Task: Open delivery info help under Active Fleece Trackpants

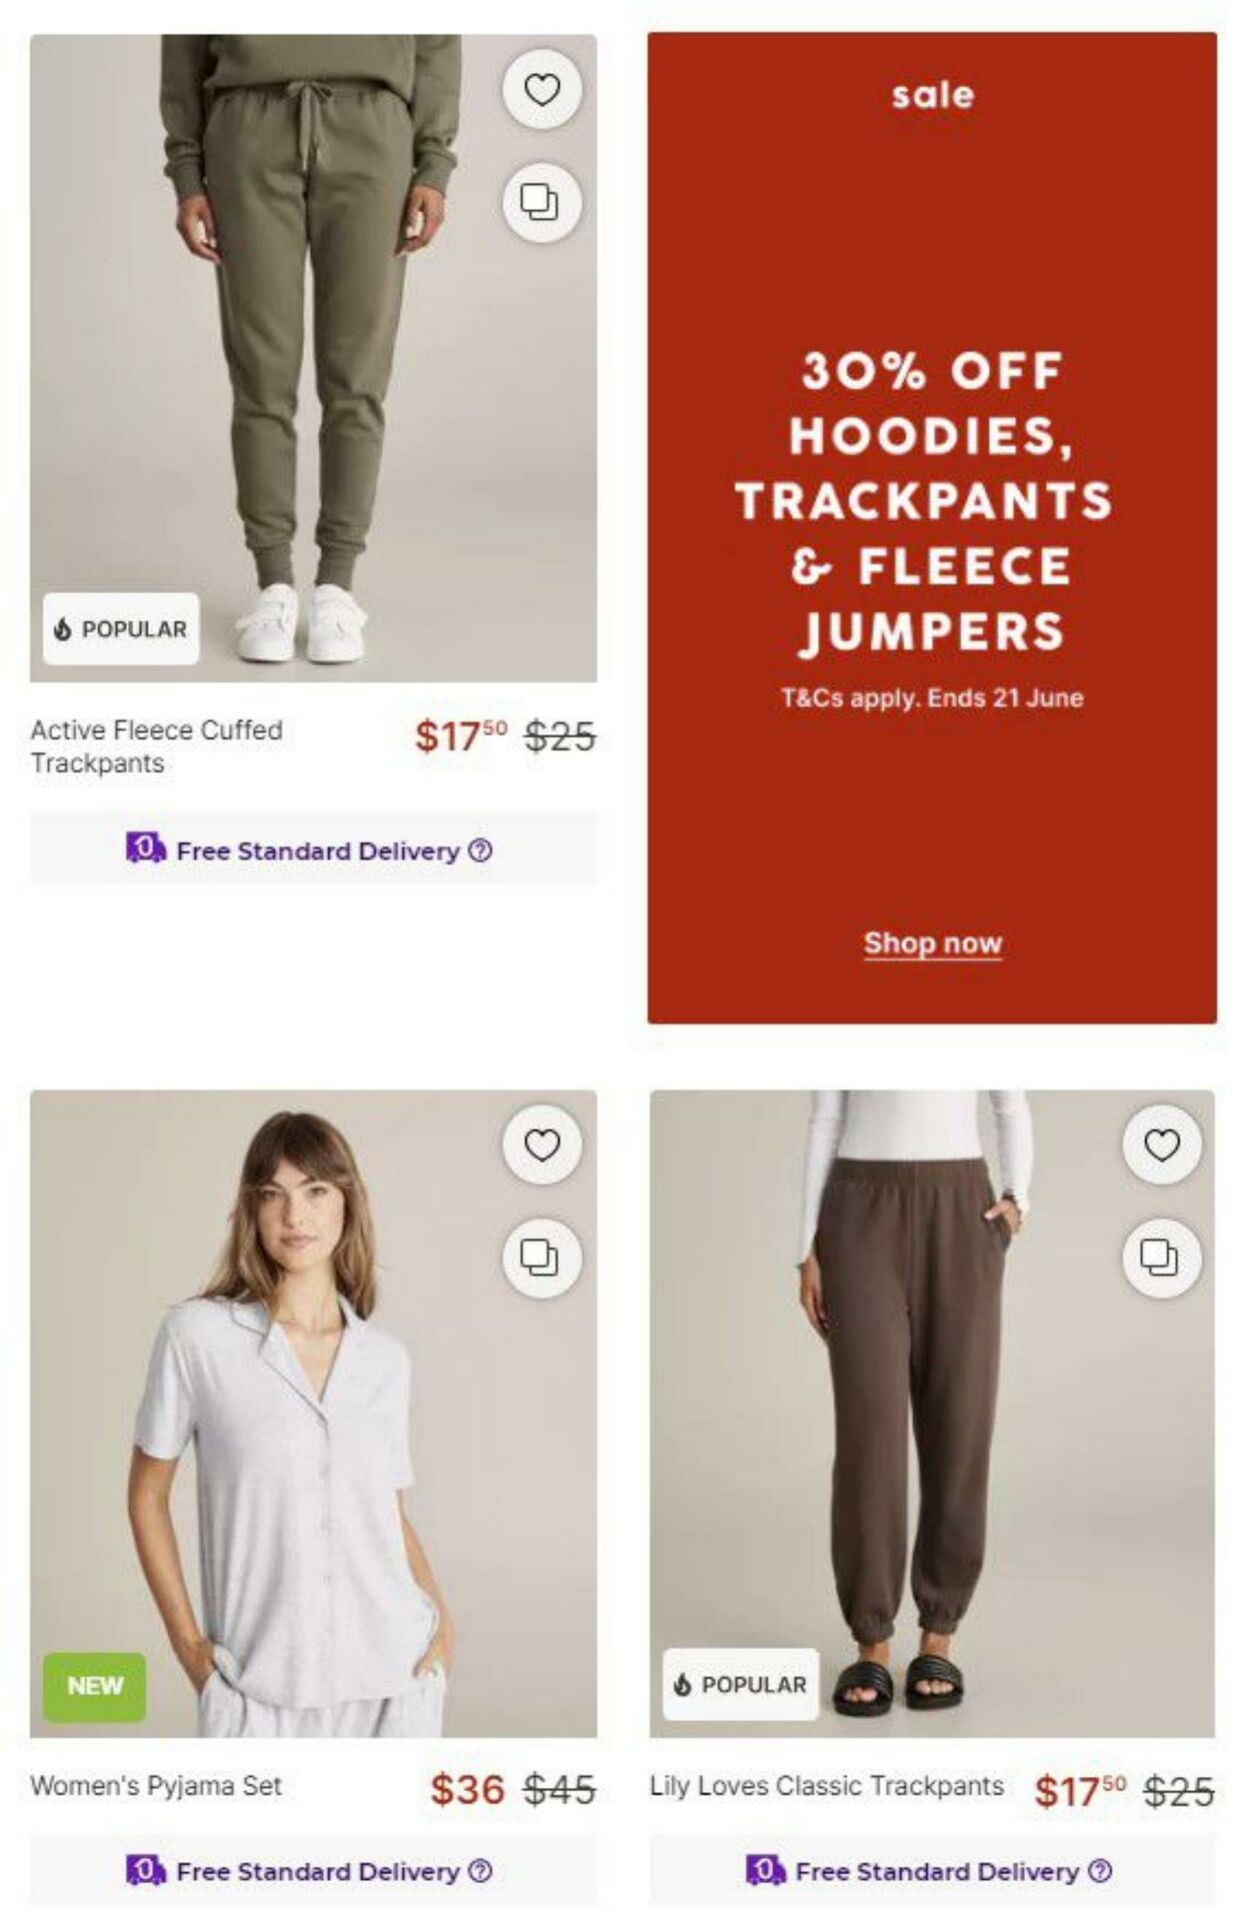Action: click(x=481, y=851)
